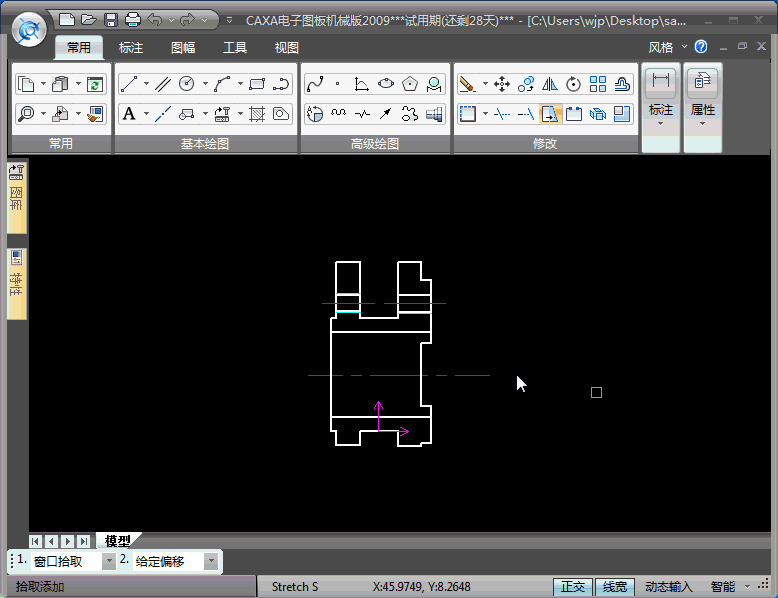Toggle the highlighted Stretch tool
The width and height of the screenshot is (778, 598).
pos(550,114)
